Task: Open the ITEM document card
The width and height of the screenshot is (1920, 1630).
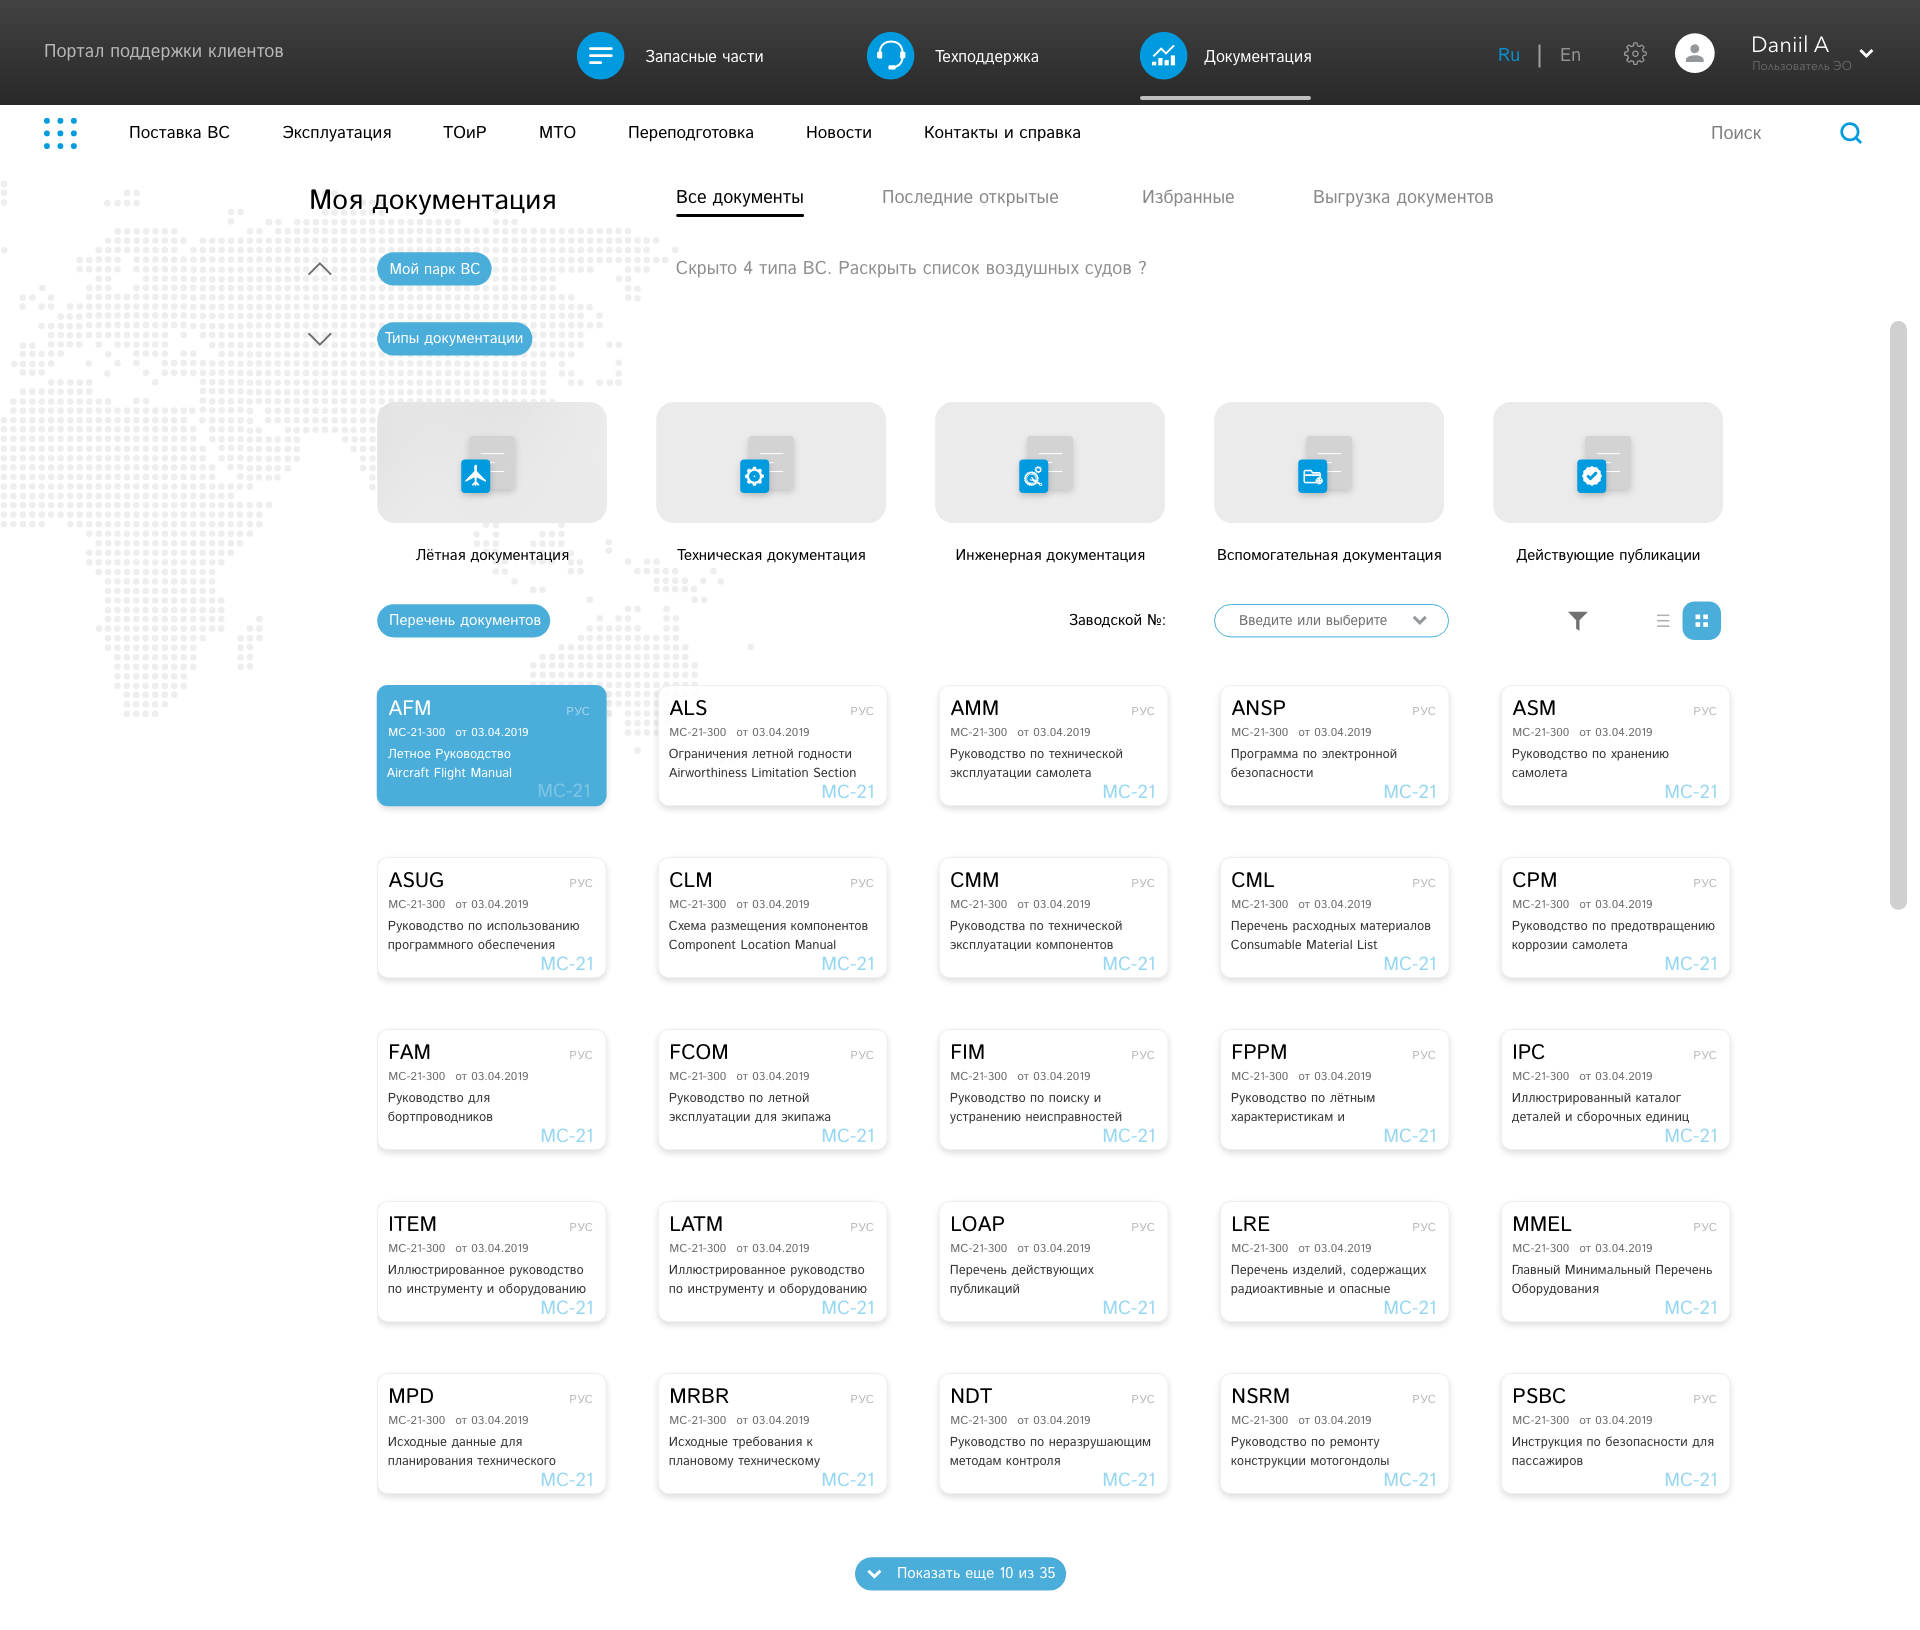Action: [x=491, y=1261]
